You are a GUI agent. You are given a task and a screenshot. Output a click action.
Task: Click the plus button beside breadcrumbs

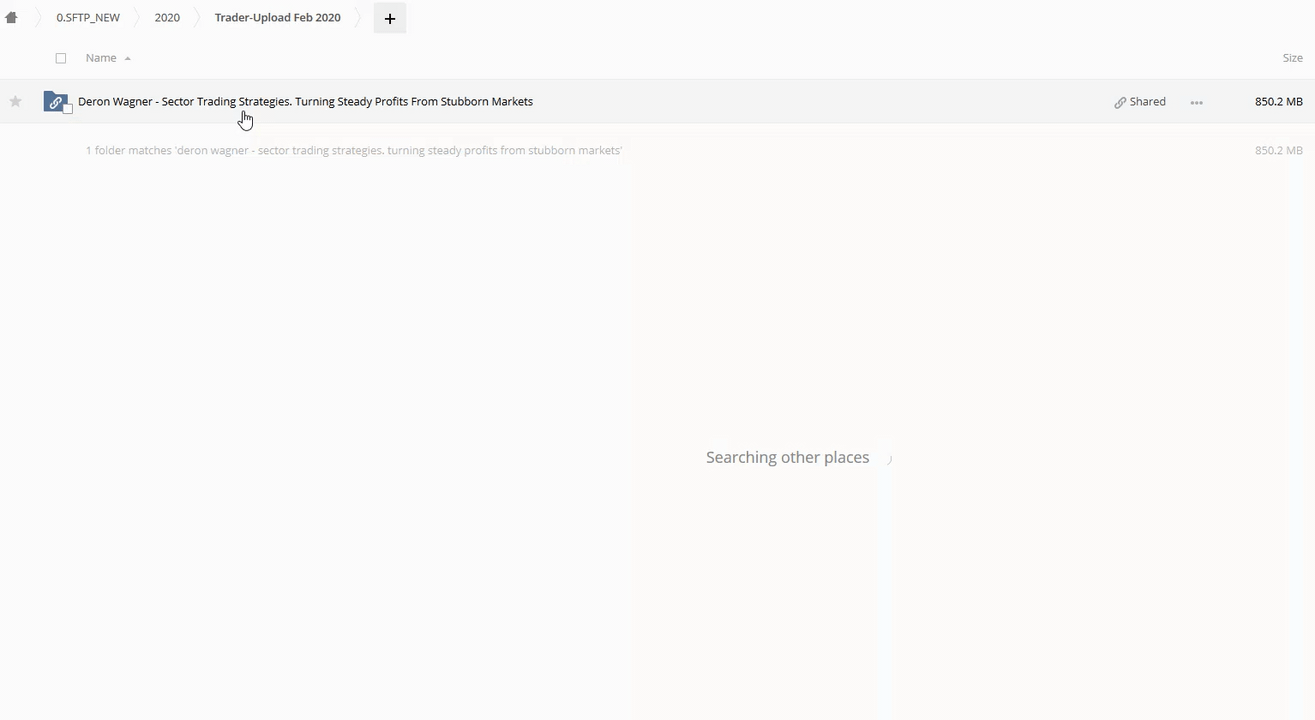[390, 18]
